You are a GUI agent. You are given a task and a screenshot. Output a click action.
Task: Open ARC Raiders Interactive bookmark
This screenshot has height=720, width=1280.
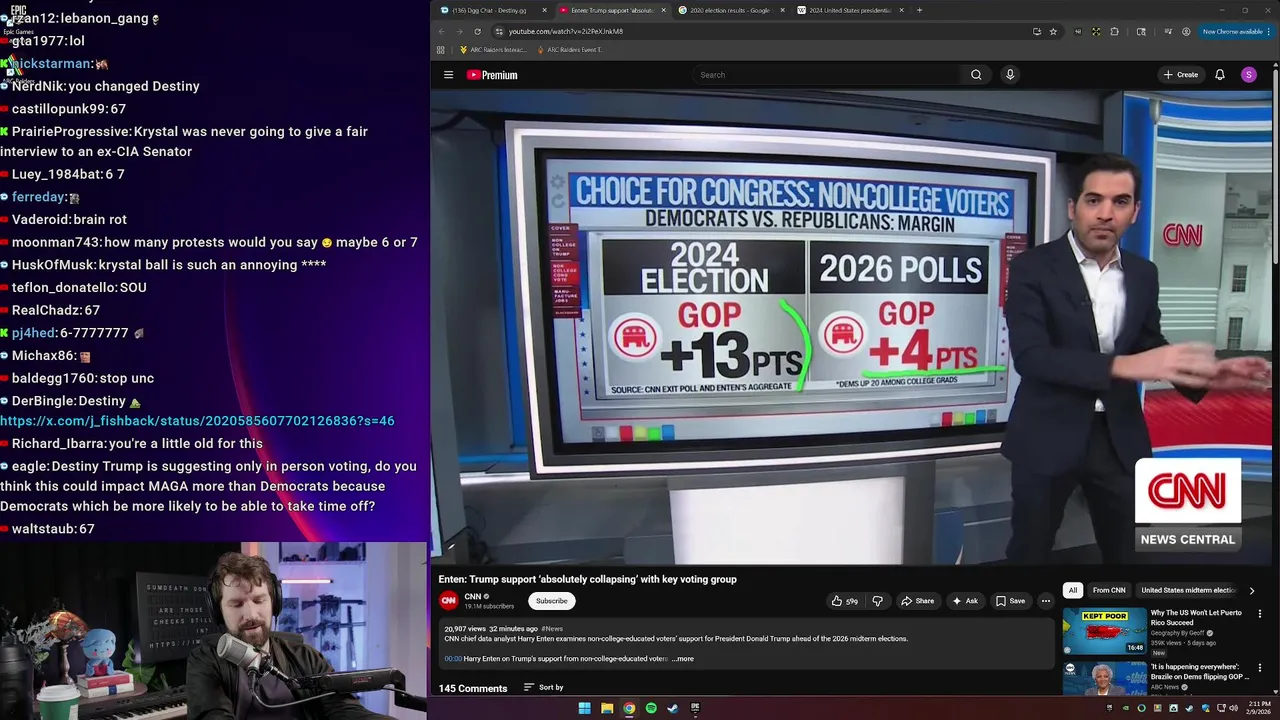coord(493,50)
